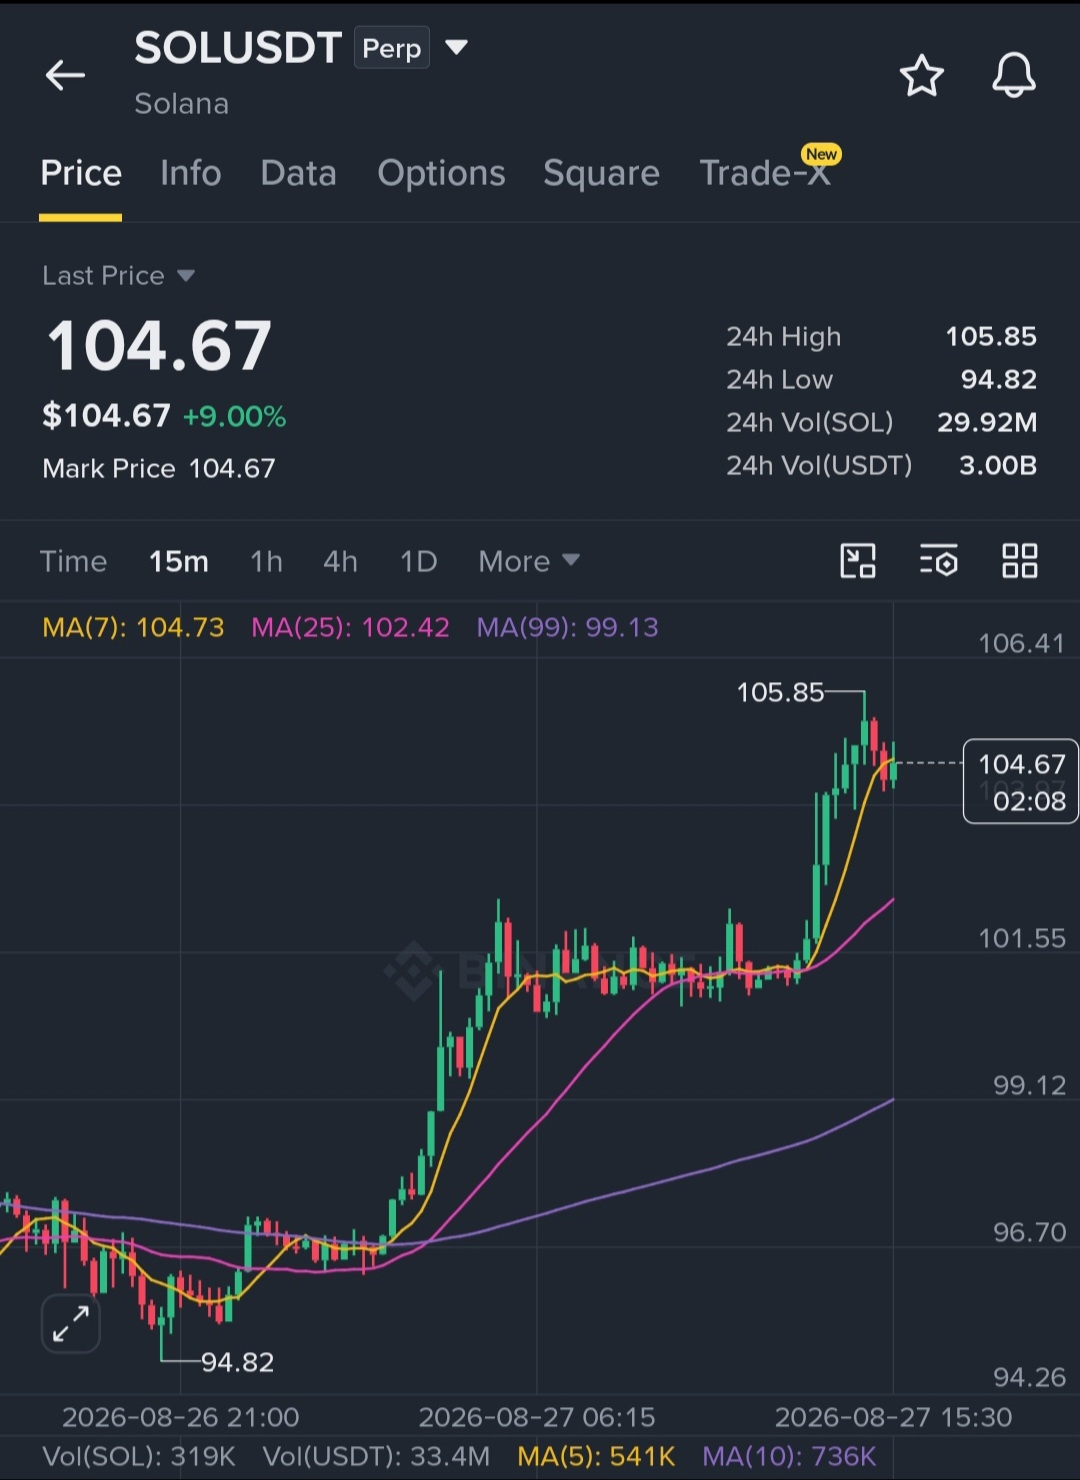Open the SOLUSDT Perp pair selector arrow
The image size is (1080, 1480).
pos(456,47)
